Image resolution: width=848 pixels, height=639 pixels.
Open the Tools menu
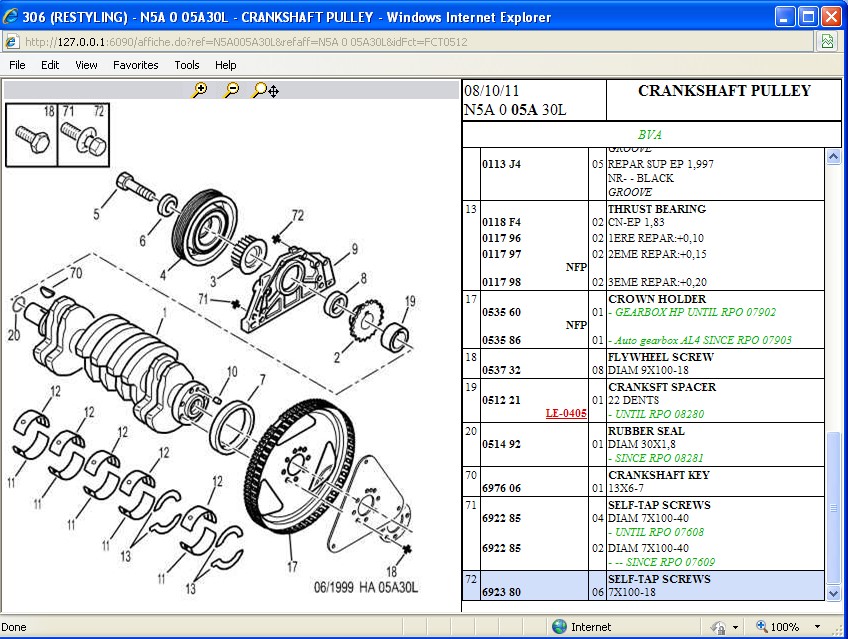tap(187, 65)
